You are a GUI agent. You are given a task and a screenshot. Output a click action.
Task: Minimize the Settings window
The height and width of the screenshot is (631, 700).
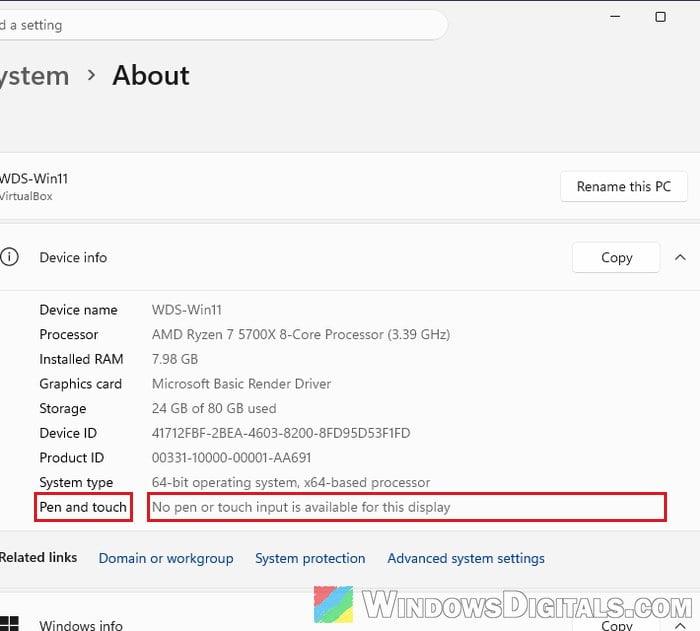(x=615, y=17)
